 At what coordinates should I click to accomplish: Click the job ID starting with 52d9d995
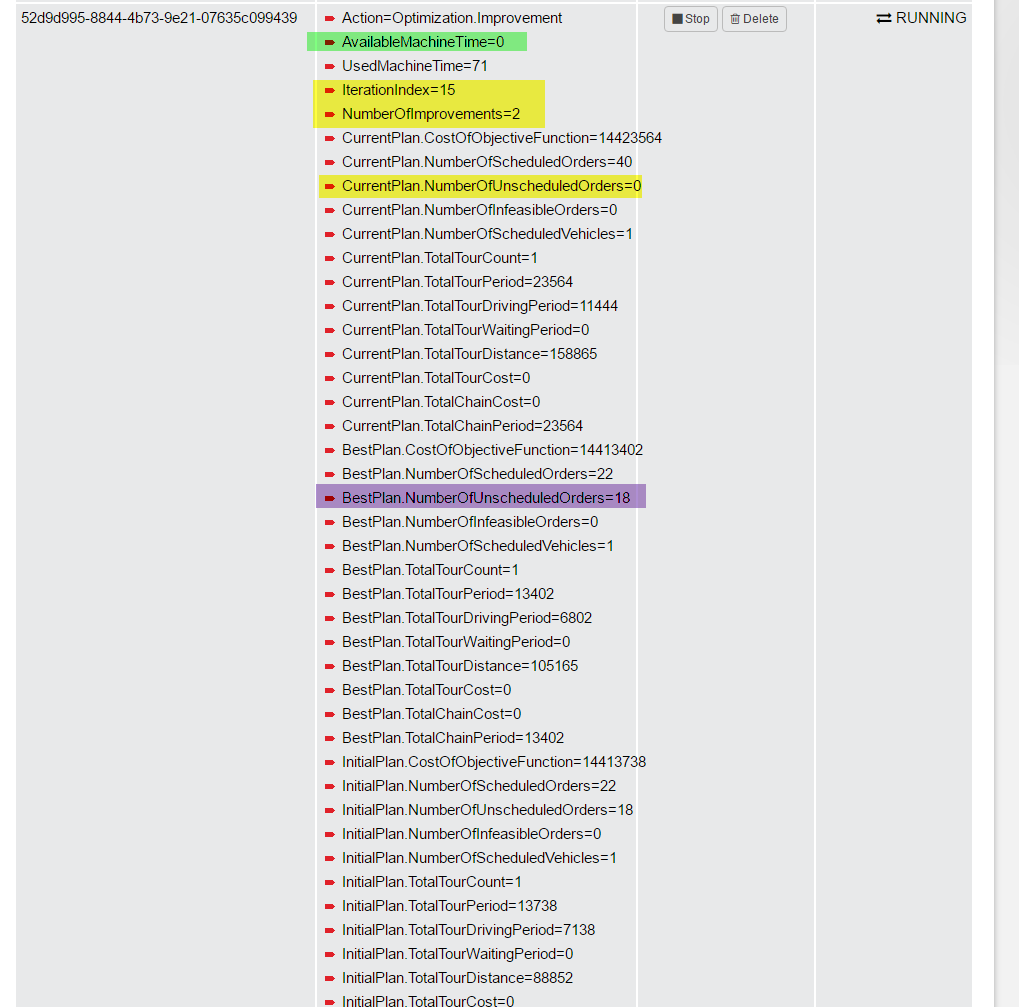(x=159, y=18)
